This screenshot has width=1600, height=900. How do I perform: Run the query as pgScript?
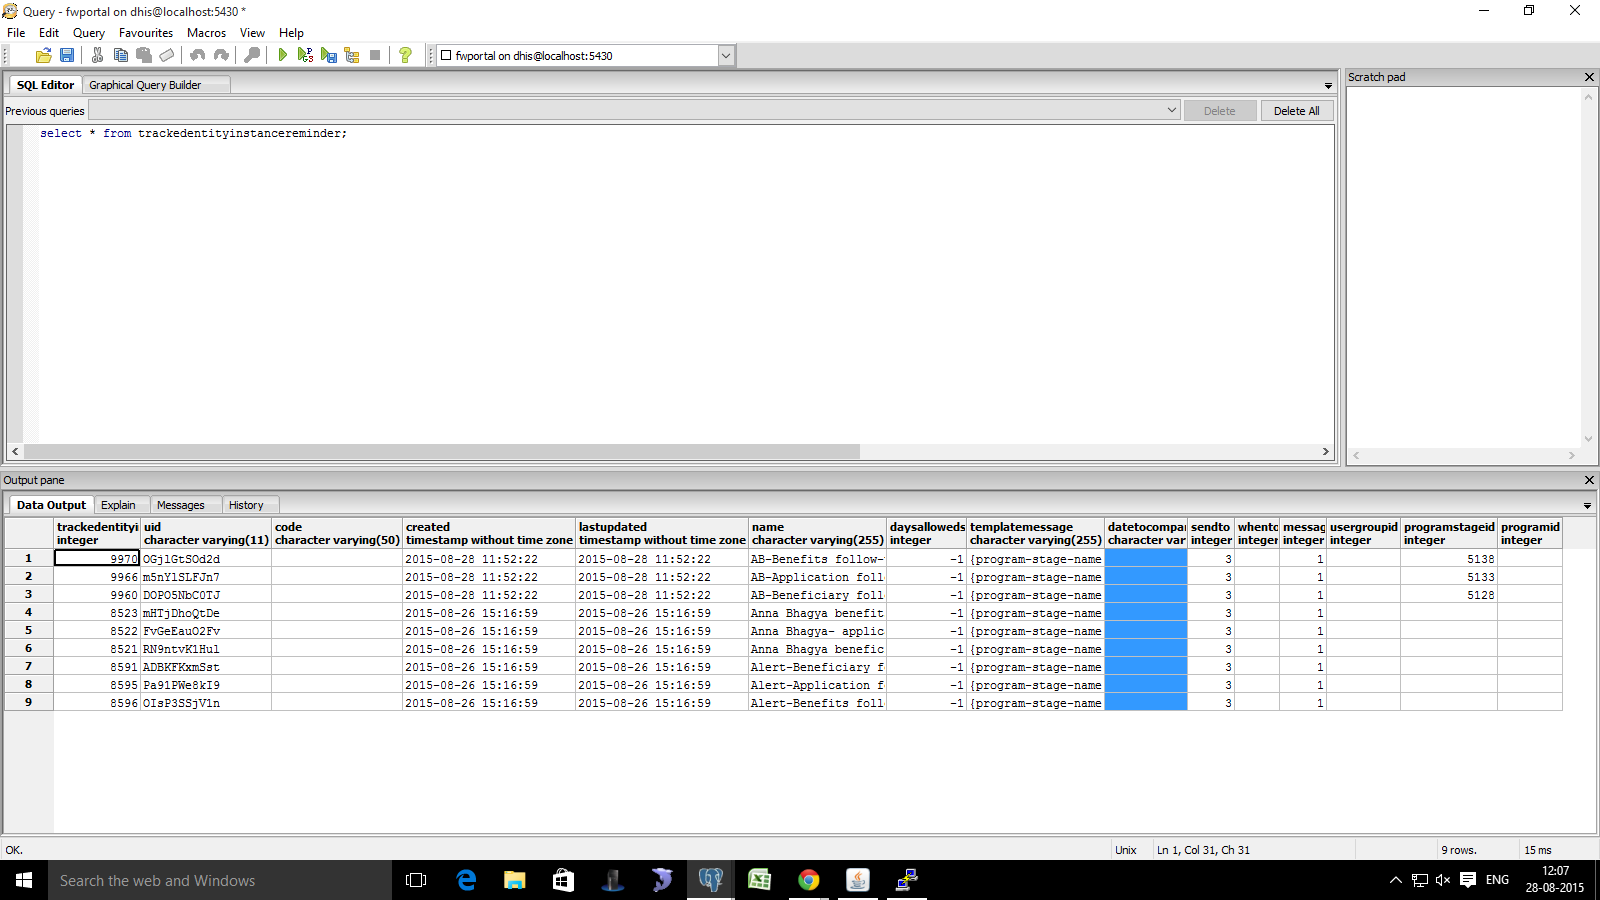pyautogui.click(x=306, y=56)
